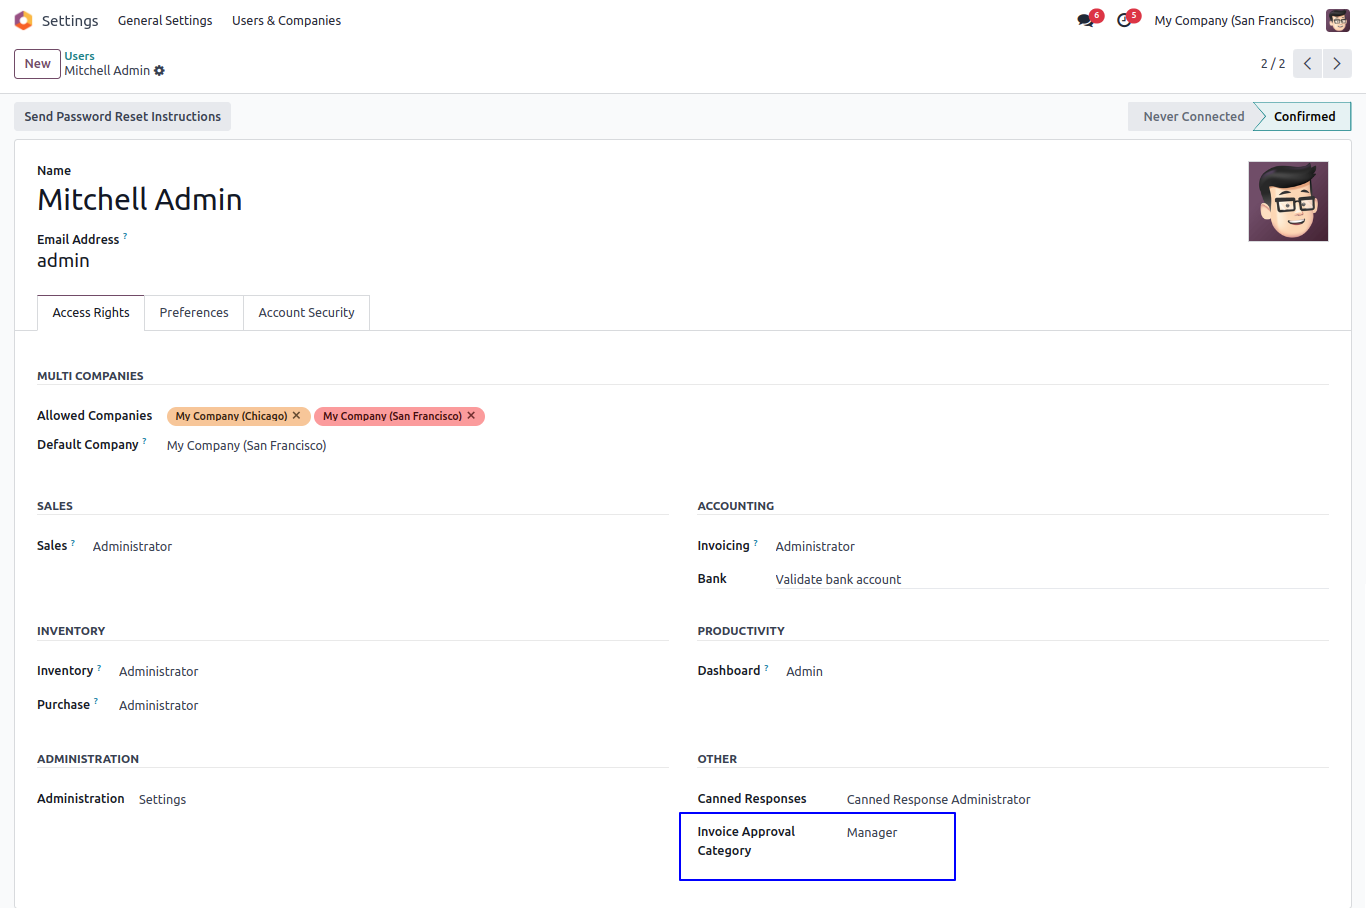Open the General Settings menu
The height and width of the screenshot is (908, 1366).
[165, 21]
